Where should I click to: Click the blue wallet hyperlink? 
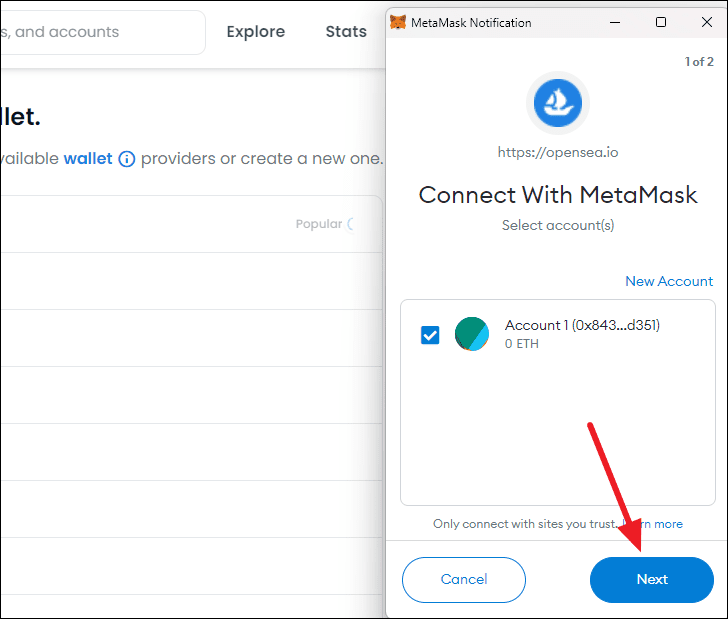(x=88, y=158)
